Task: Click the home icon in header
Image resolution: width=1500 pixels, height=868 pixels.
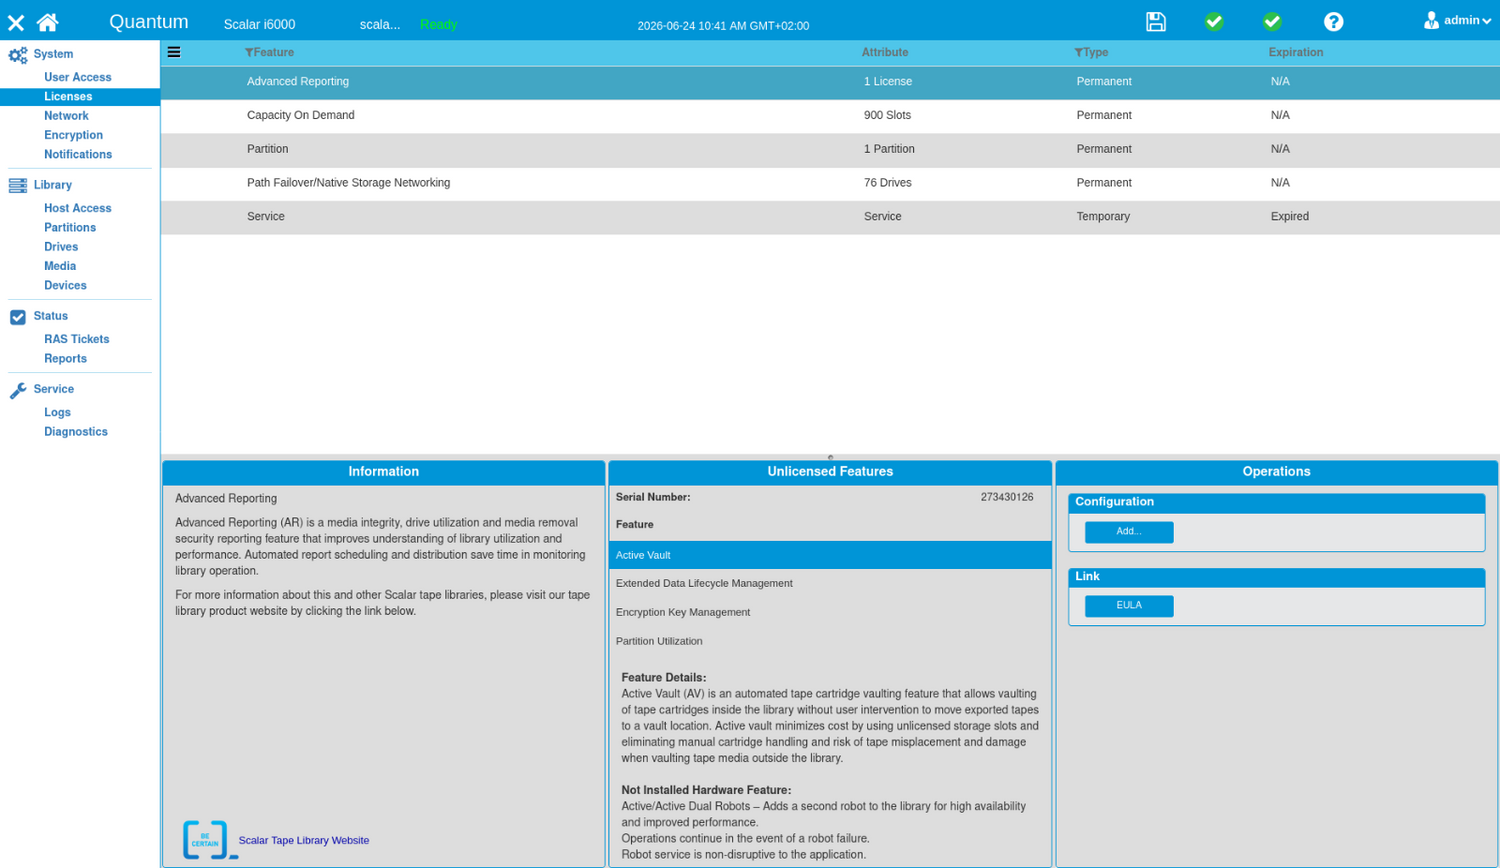Action: coord(47,22)
